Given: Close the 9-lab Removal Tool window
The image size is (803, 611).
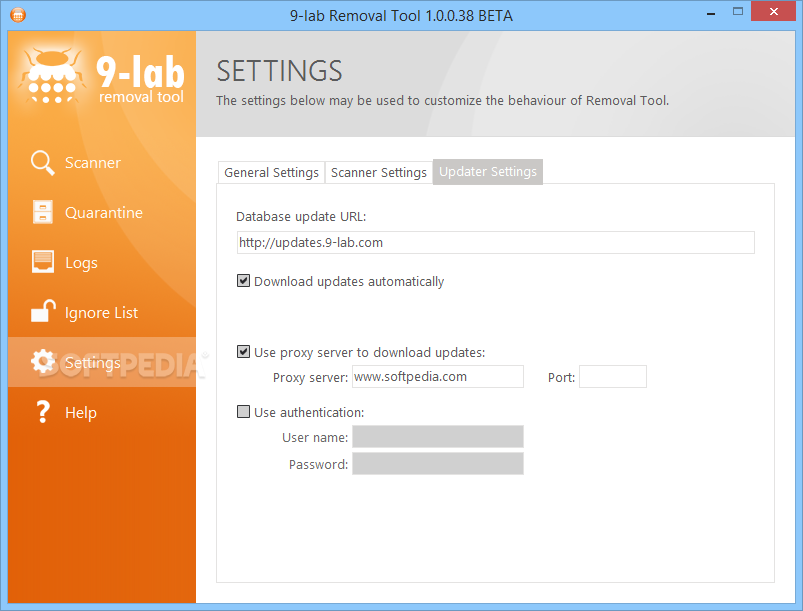Looking at the screenshot, I should [773, 11].
